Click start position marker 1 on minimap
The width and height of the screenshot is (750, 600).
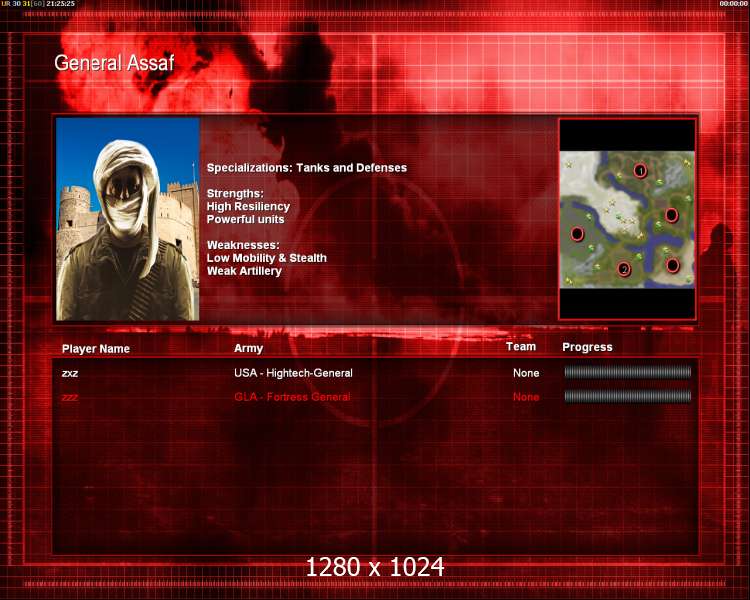coord(640,170)
